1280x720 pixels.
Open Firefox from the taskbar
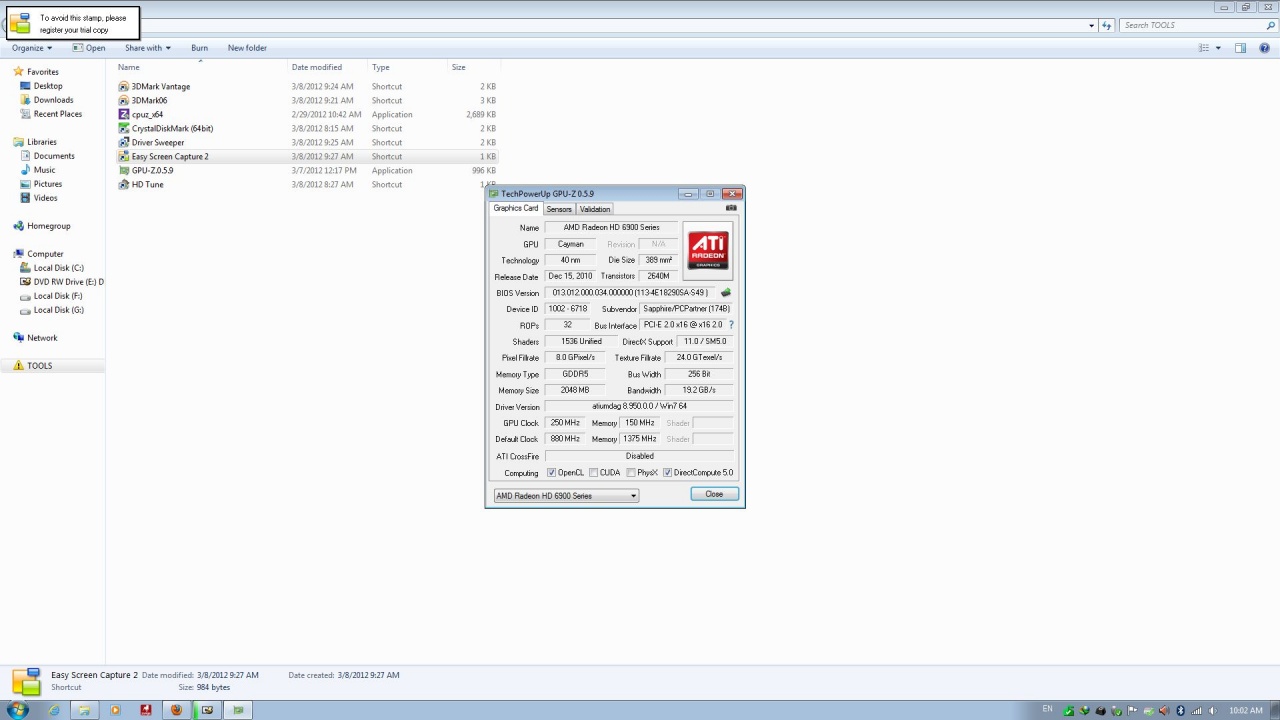(x=176, y=710)
